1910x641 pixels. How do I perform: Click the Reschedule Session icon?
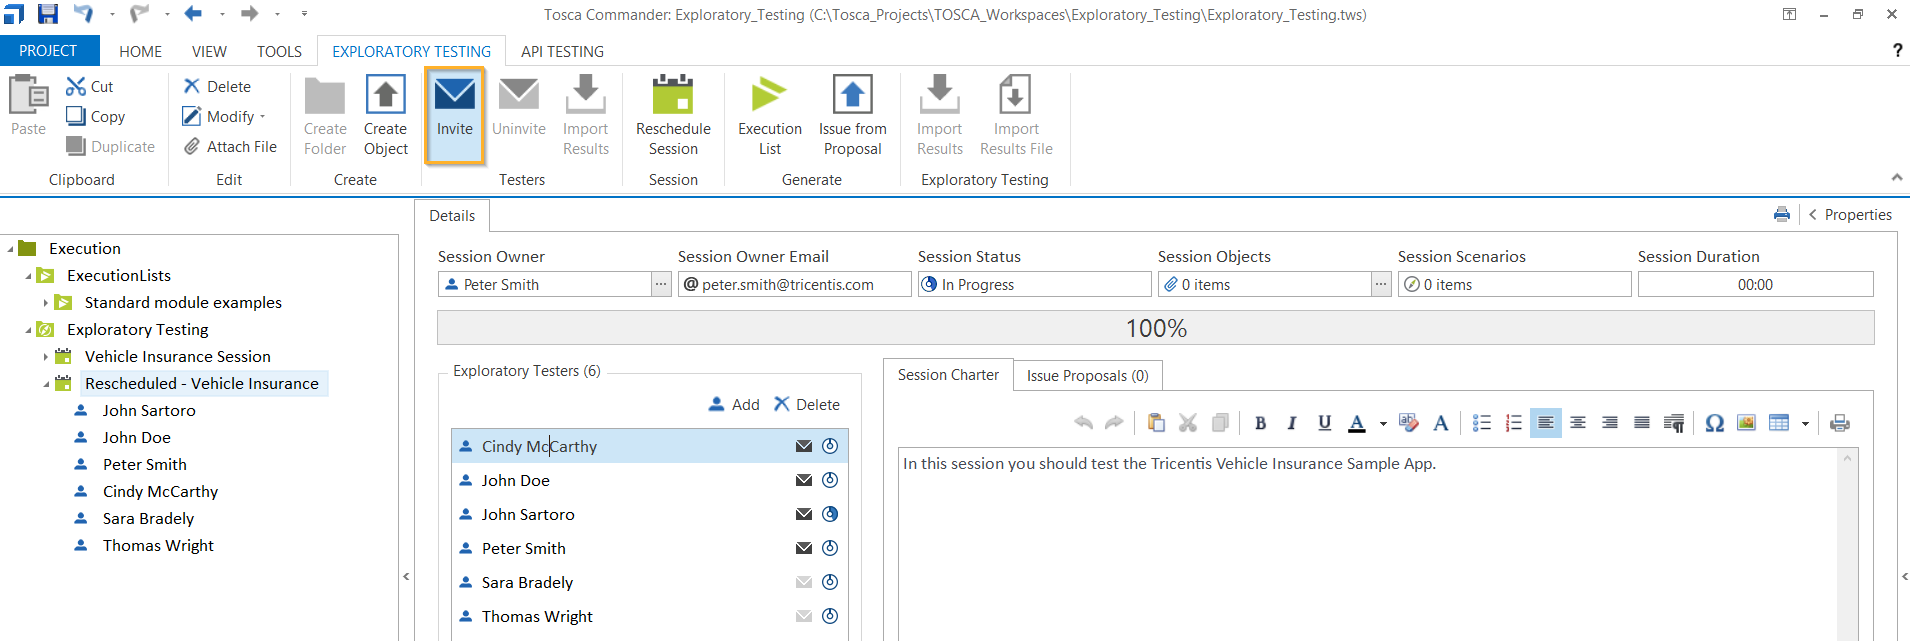(x=673, y=96)
